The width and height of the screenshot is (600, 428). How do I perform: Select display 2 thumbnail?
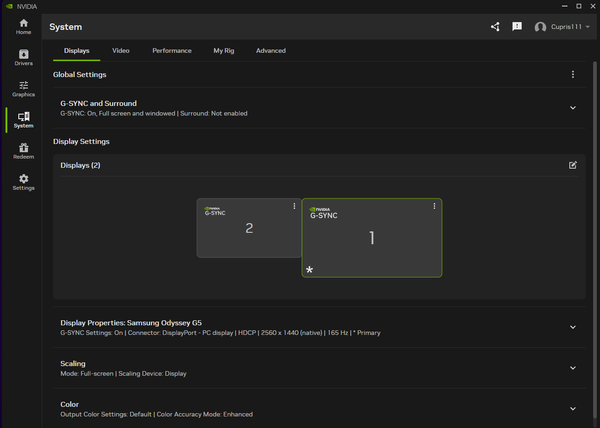248,228
